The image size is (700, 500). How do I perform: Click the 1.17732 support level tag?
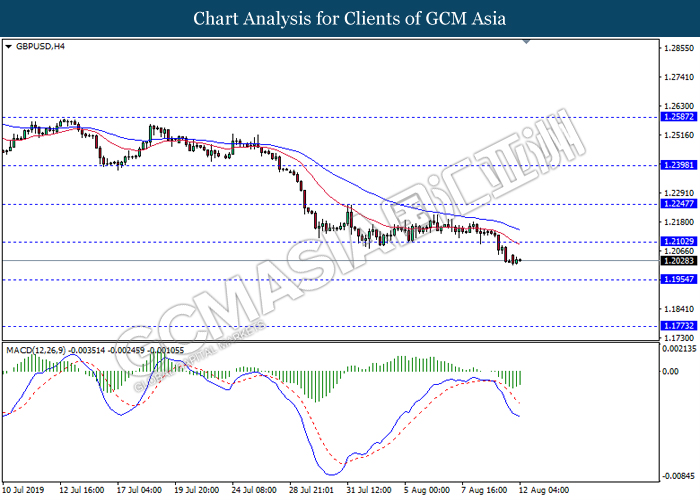[x=678, y=326]
